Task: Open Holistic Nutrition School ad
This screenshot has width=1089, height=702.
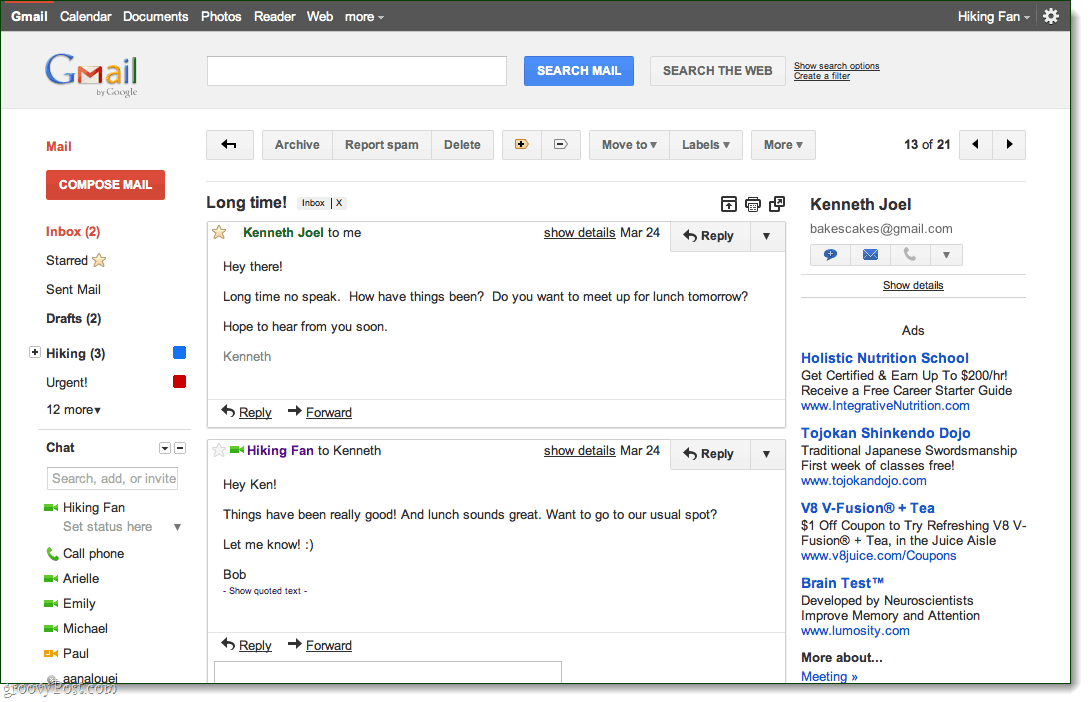Action: click(x=885, y=358)
